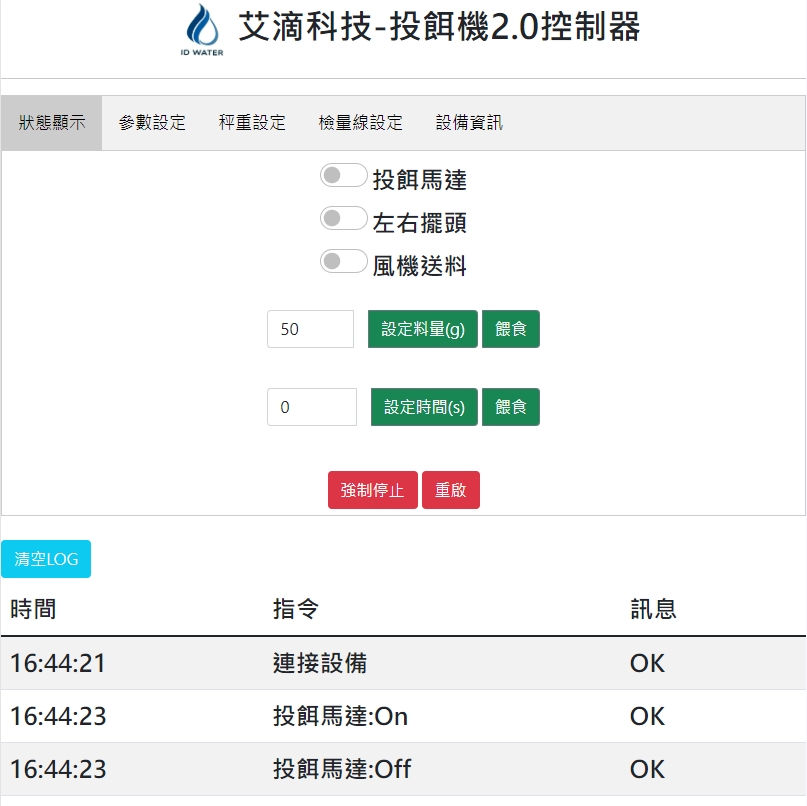Click the ID WATER logo
This screenshot has width=807, height=806.
[202, 30]
